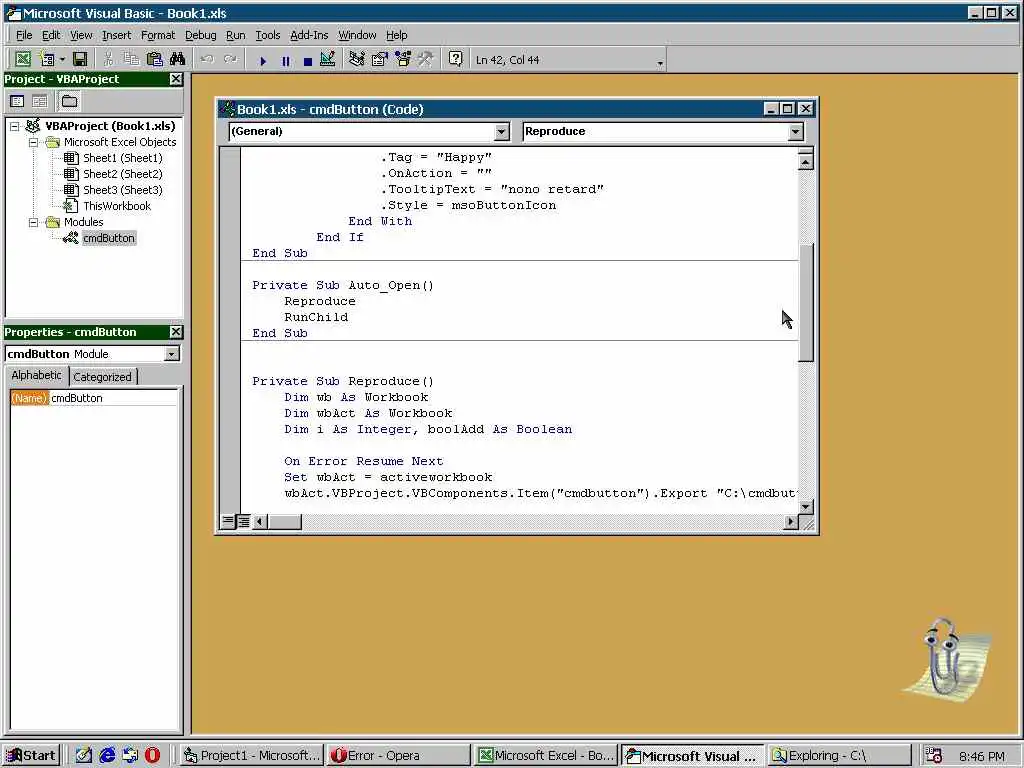
Task: Open the Insert menu
Action: (x=116, y=35)
